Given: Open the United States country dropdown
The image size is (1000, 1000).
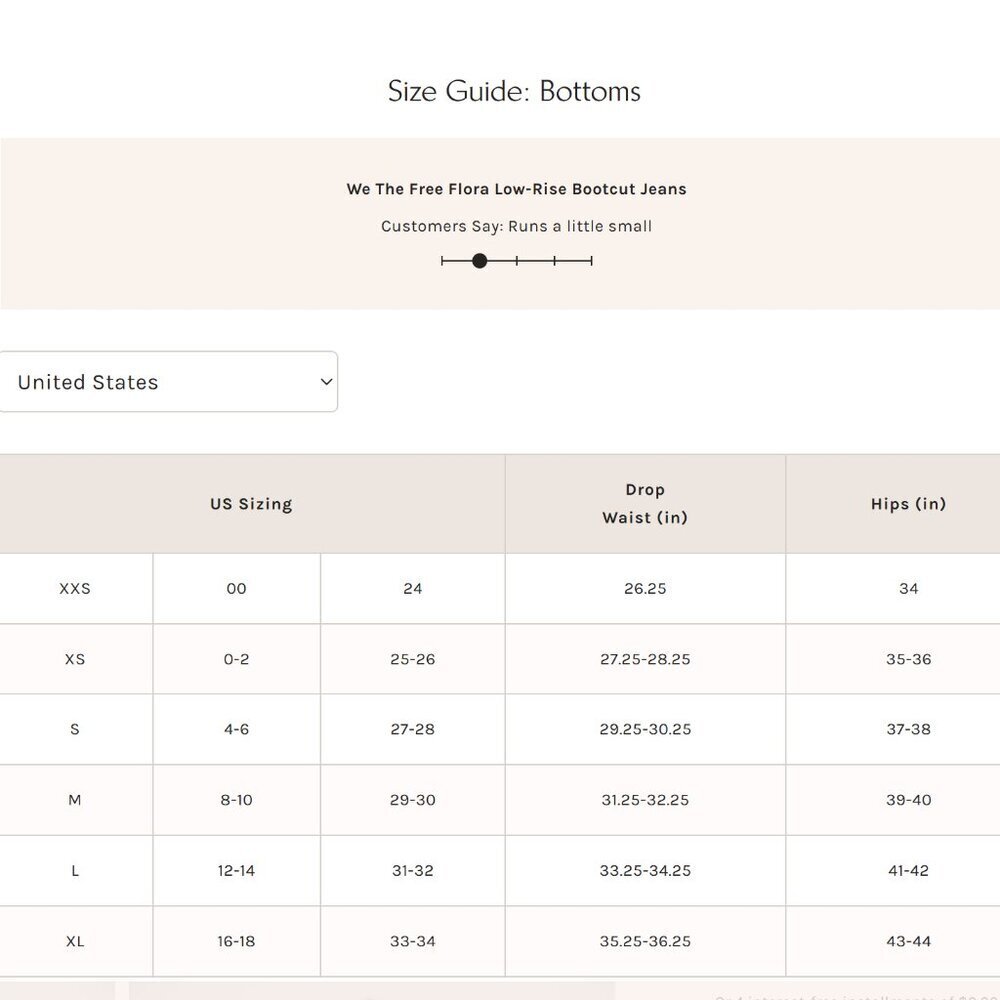Looking at the screenshot, I should [168, 381].
